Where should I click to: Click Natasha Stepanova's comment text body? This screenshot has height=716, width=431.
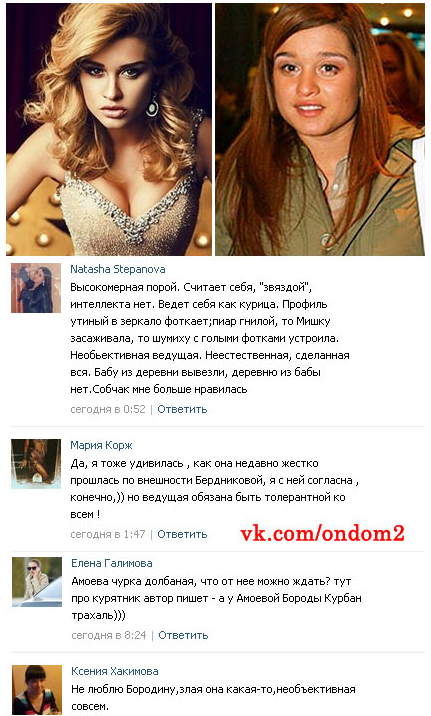pyautogui.click(x=210, y=338)
